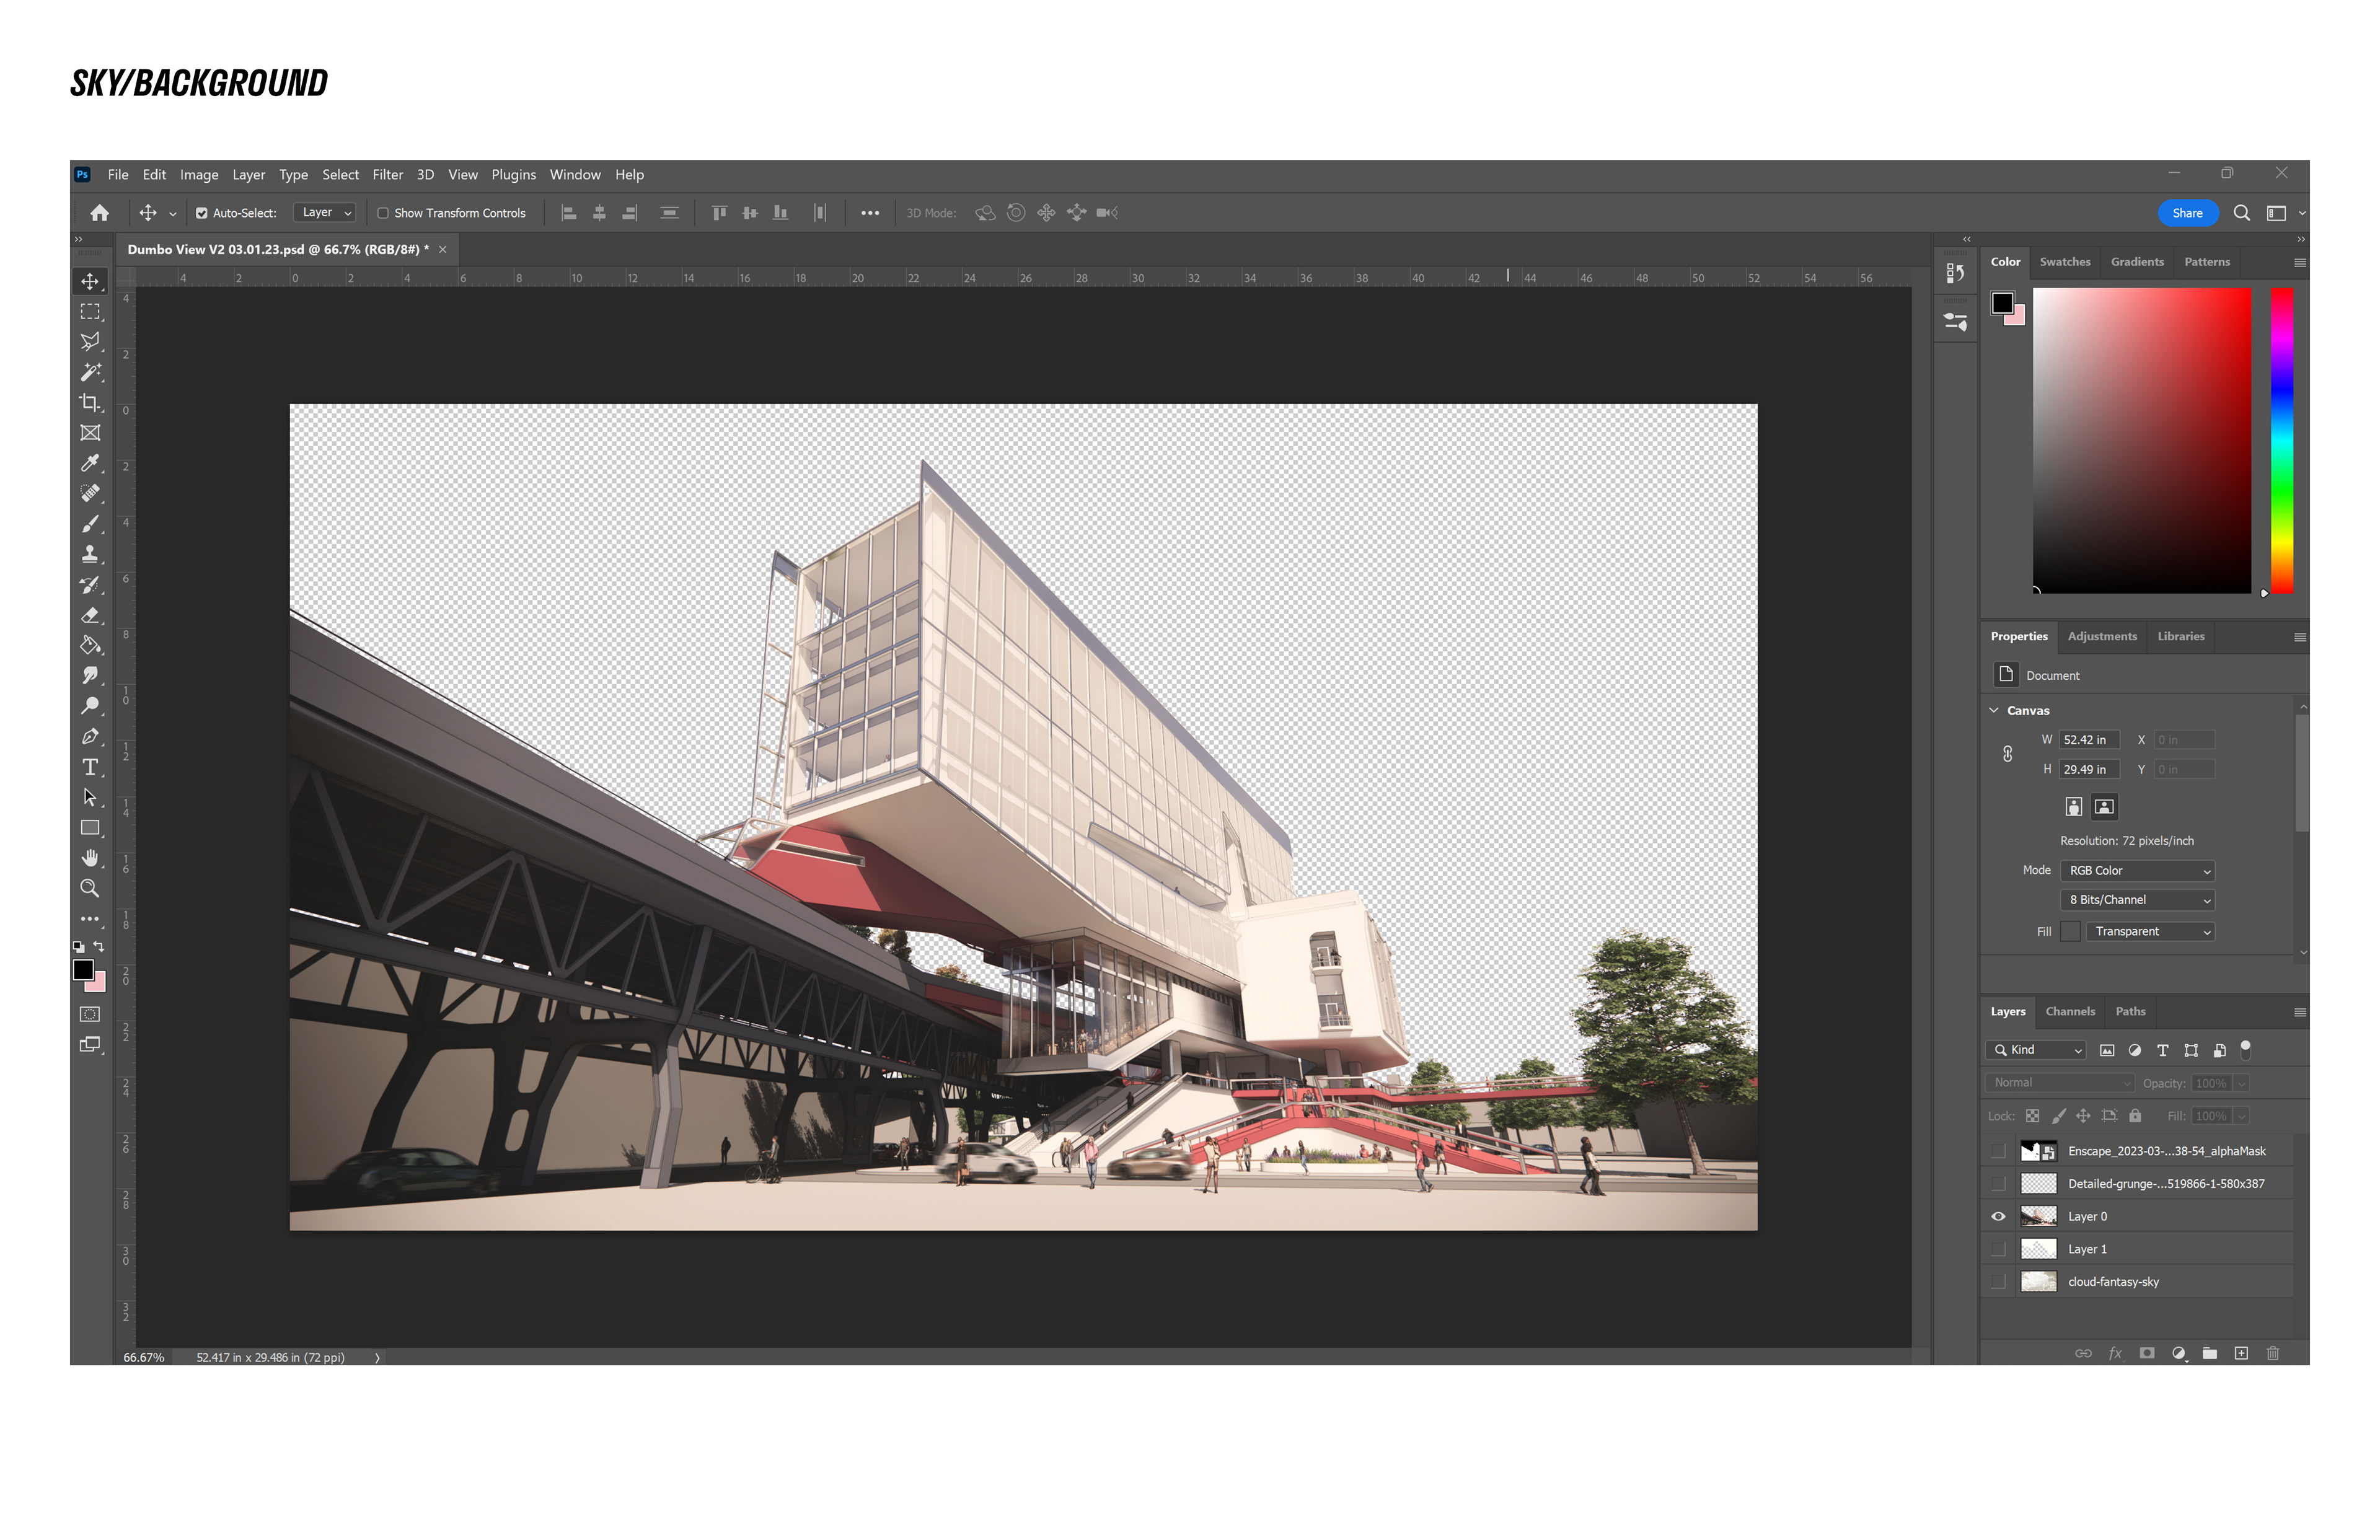
Task: Click the foreground color swatch in toolbar
Action: point(84,970)
